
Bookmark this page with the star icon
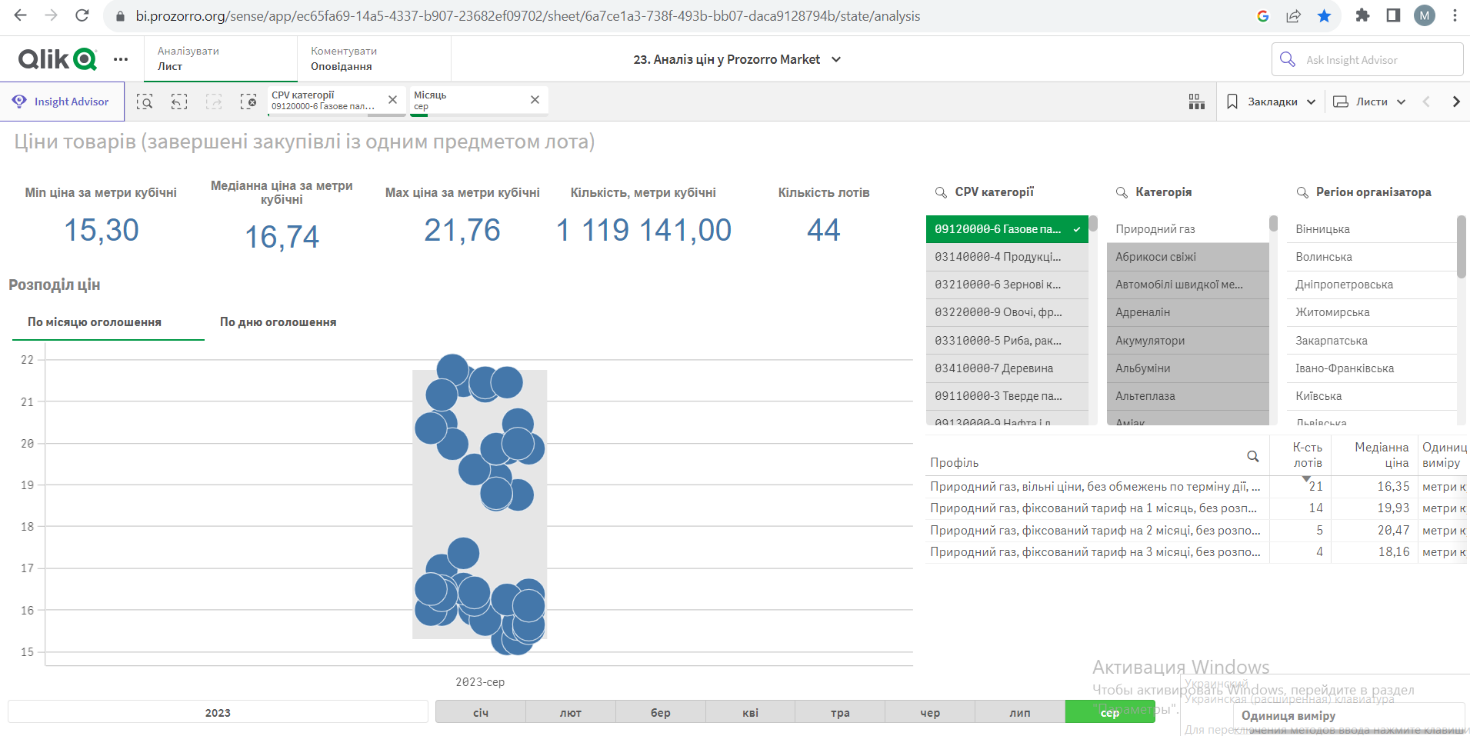[1324, 16]
